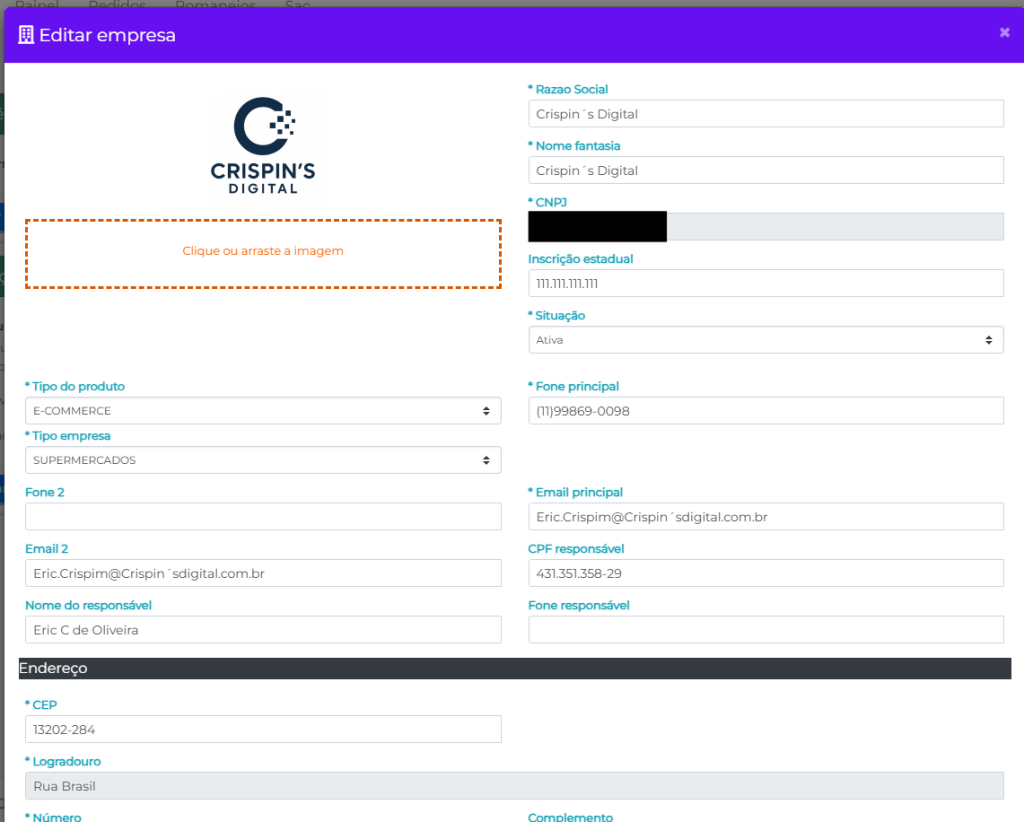Click the Inscrição estadual field
This screenshot has width=1024, height=822.
coord(765,283)
